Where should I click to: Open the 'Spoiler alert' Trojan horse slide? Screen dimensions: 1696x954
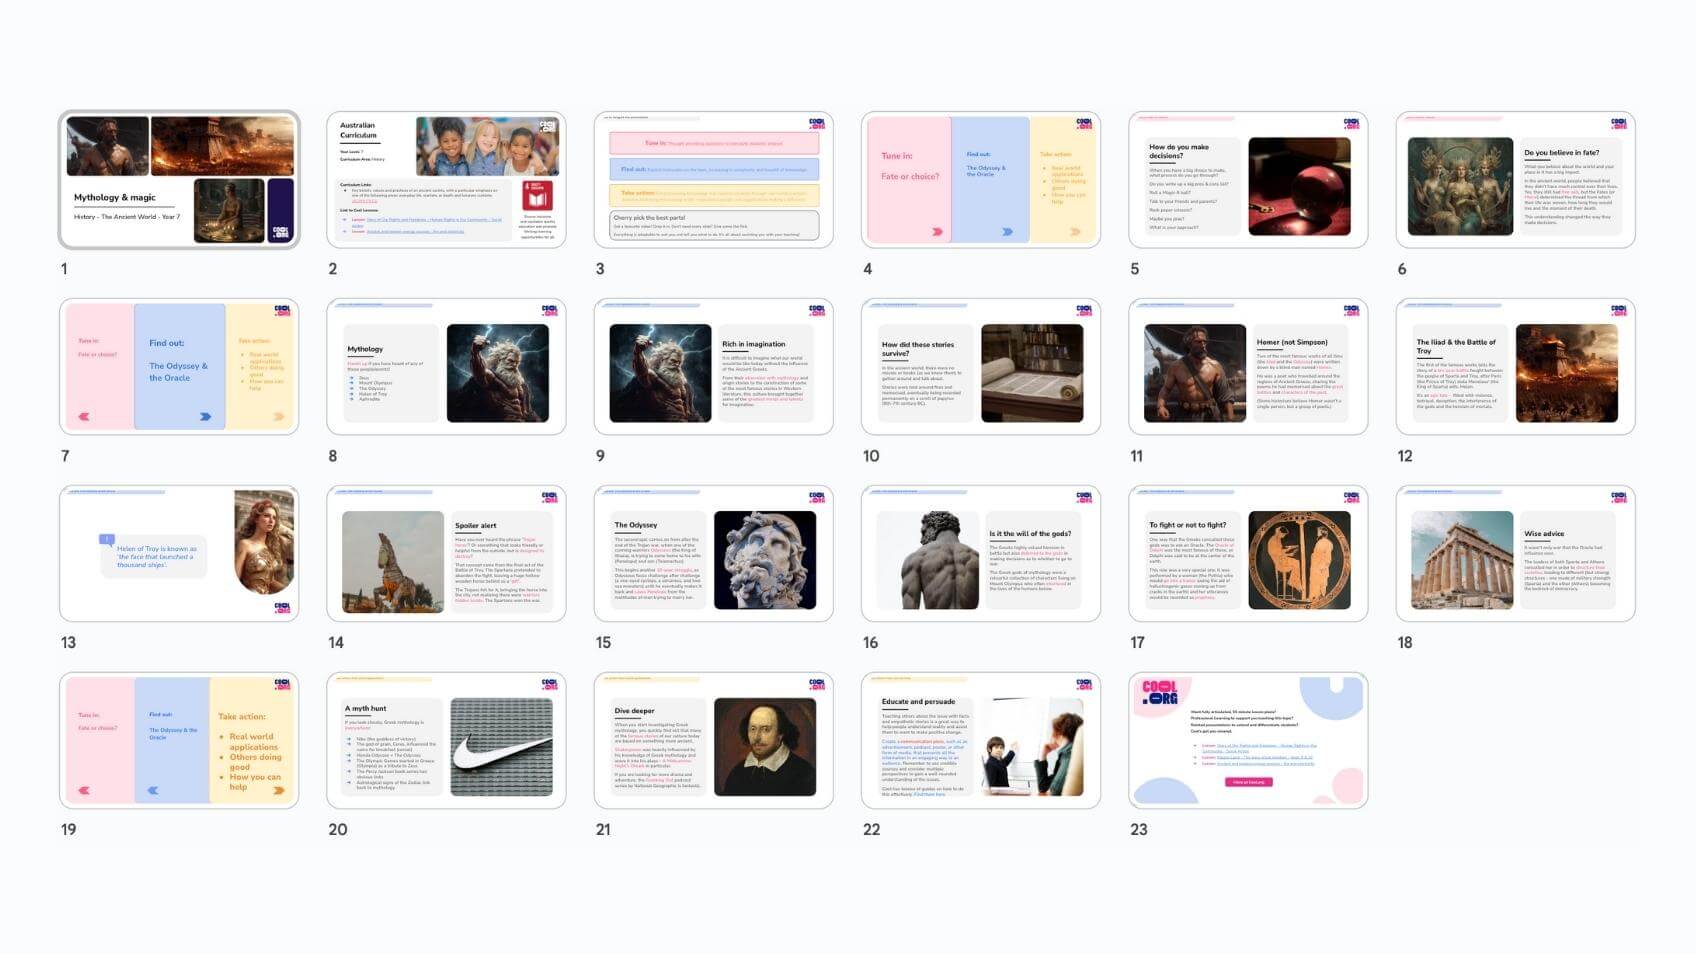click(446, 554)
